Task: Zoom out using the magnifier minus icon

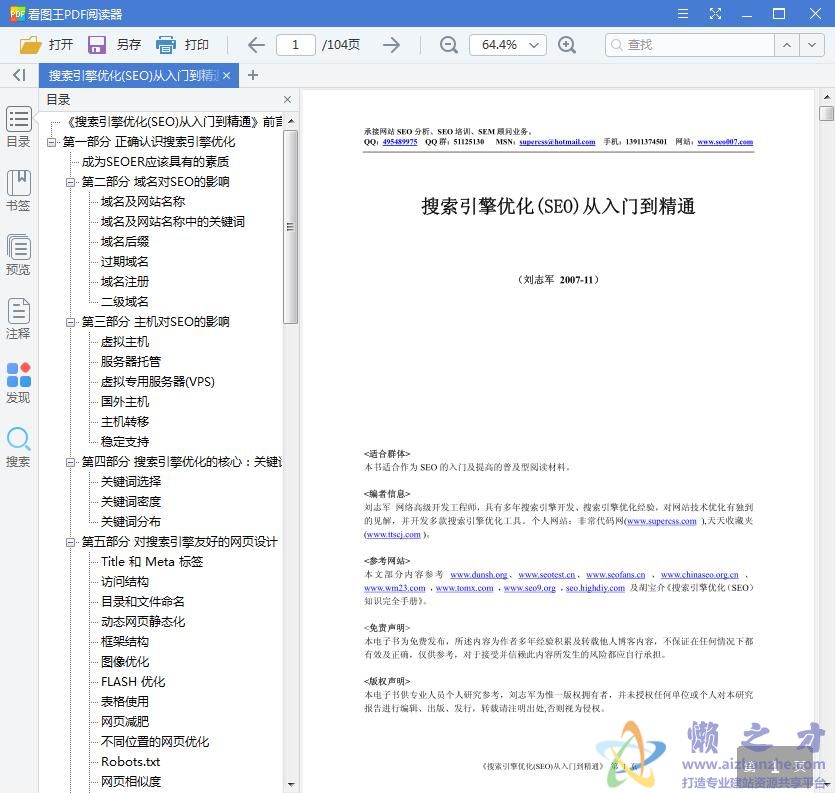Action: click(448, 45)
